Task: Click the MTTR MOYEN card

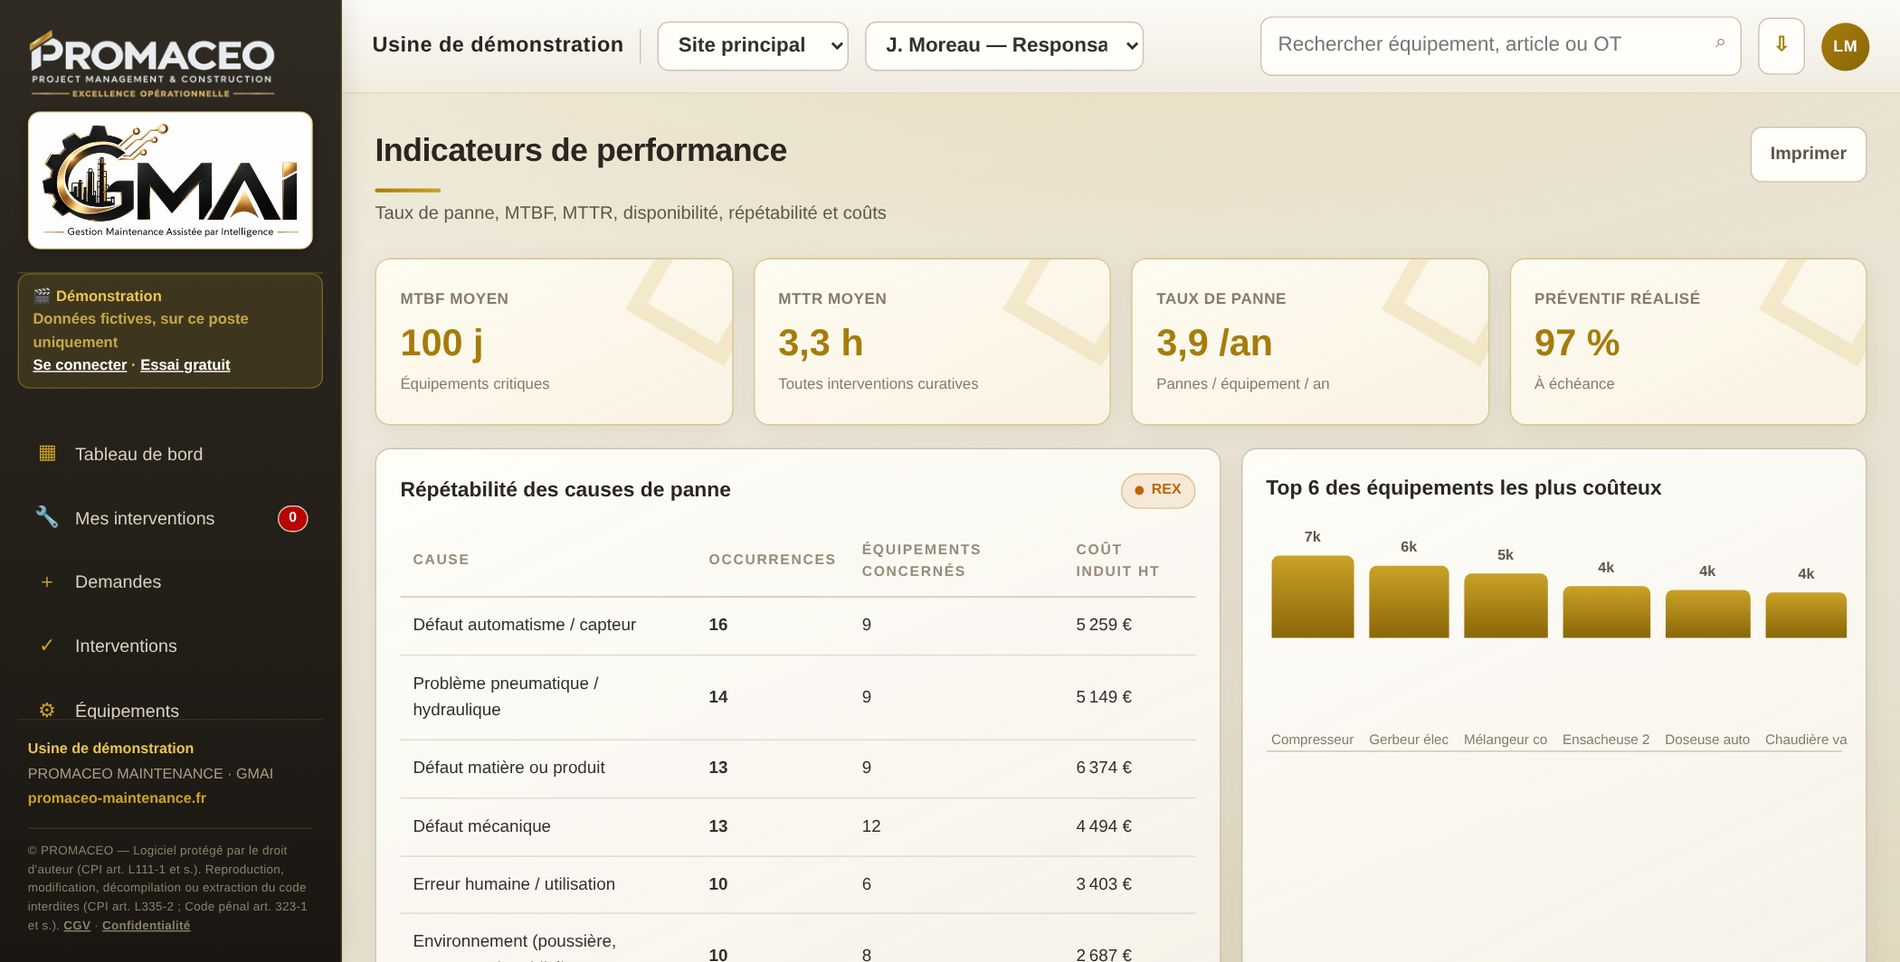Action: [x=932, y=342]
